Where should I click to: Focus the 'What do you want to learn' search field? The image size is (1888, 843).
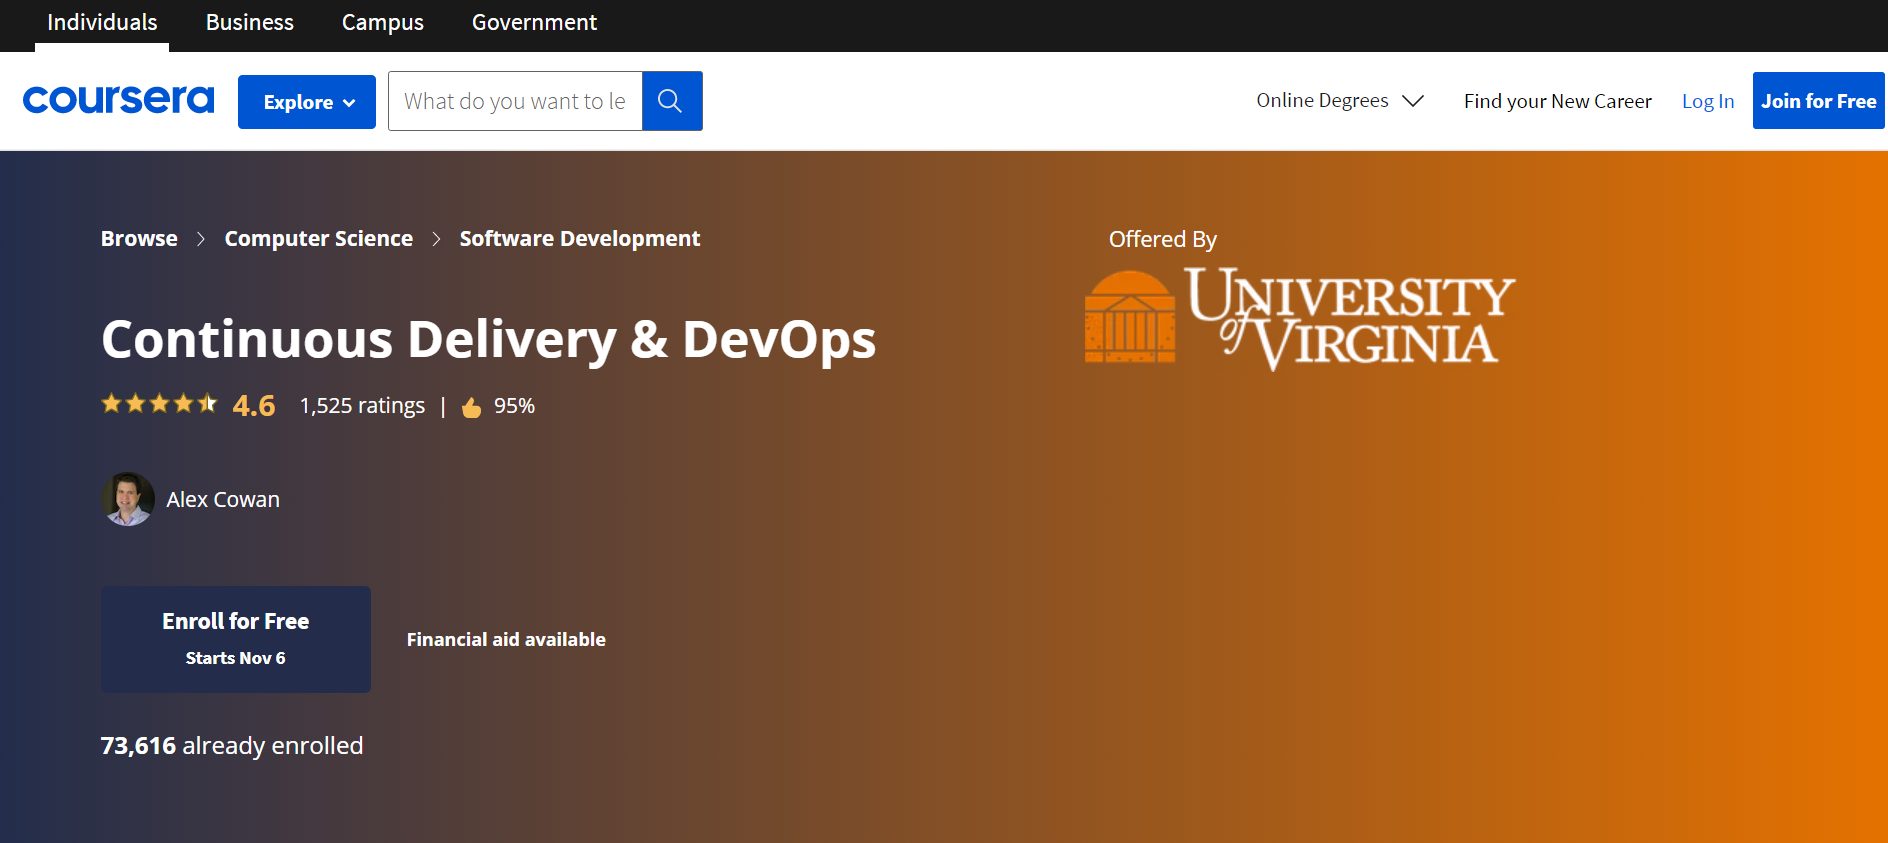pyautogui.click(x=515, y=101)
